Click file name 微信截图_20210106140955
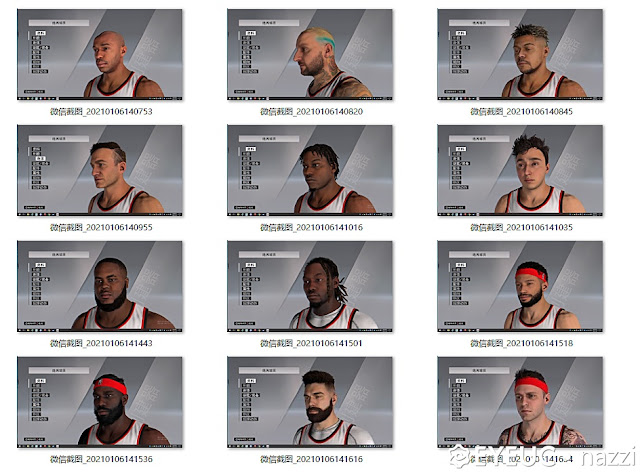The image size is (640, 475). tap(101, 227)
